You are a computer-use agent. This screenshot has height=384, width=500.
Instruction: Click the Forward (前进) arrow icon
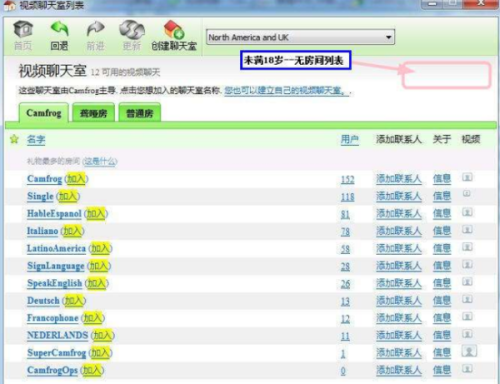(95, 29)
